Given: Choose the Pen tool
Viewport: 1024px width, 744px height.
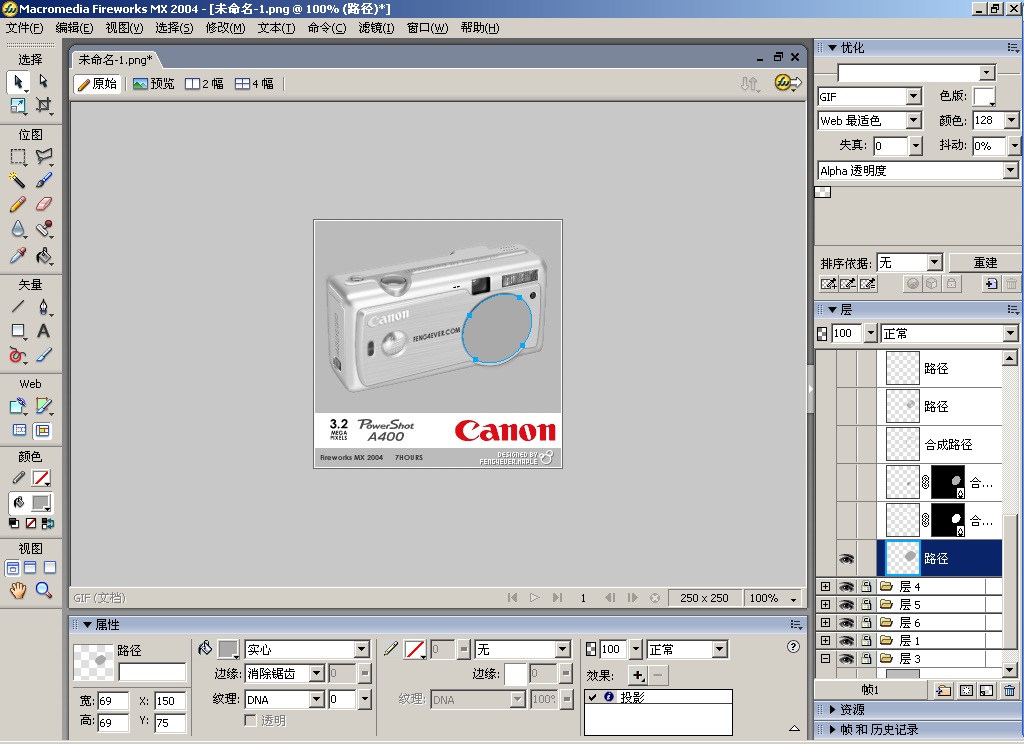Looking at the screenshot, I should (43, 306).
